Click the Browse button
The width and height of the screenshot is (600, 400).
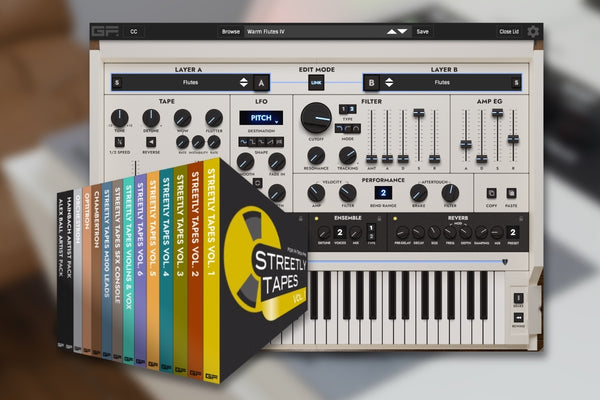click(x=231, y=31)
